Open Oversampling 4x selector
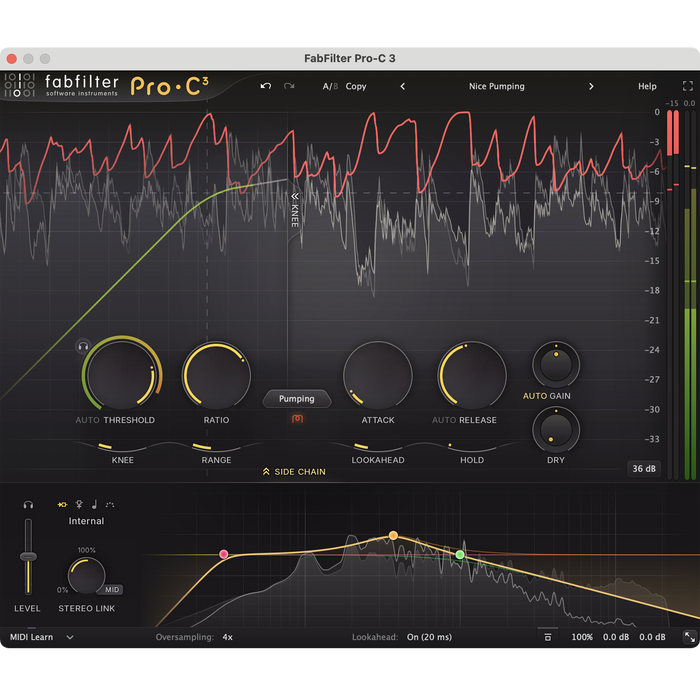This screenshot has width=700, height=700. 228,637
